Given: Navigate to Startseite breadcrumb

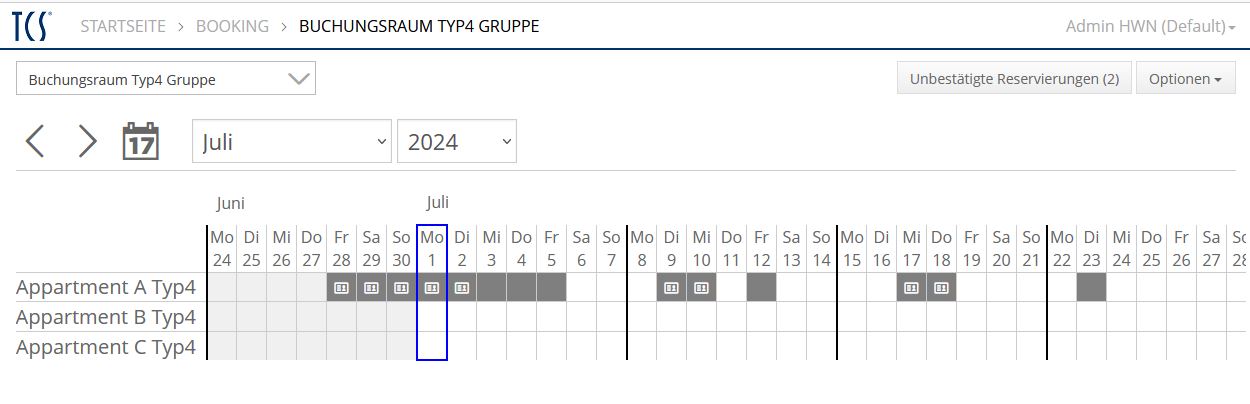Looking at the screenshot, I should click(123, 26).
